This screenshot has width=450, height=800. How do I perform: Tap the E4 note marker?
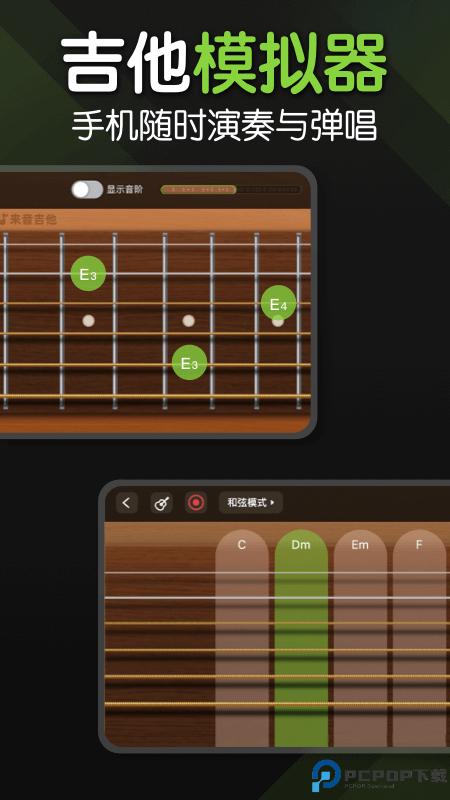(x=278, y=303)
